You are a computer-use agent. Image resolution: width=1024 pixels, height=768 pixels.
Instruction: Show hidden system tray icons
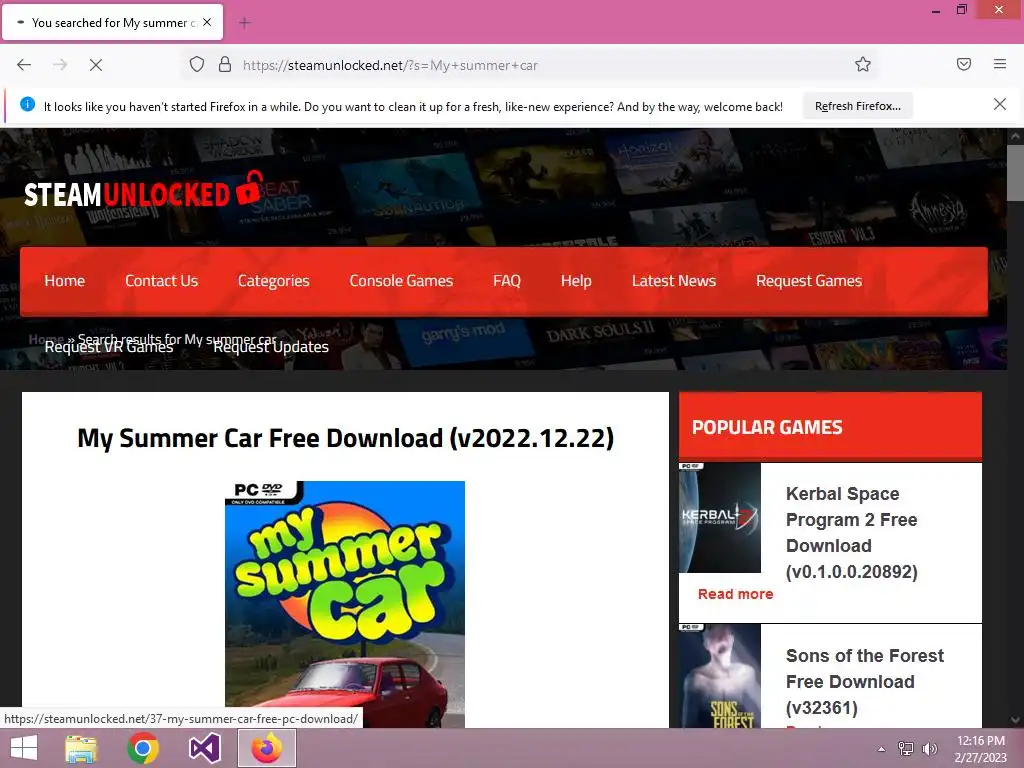pyautogui.click(x=882, y=749)
